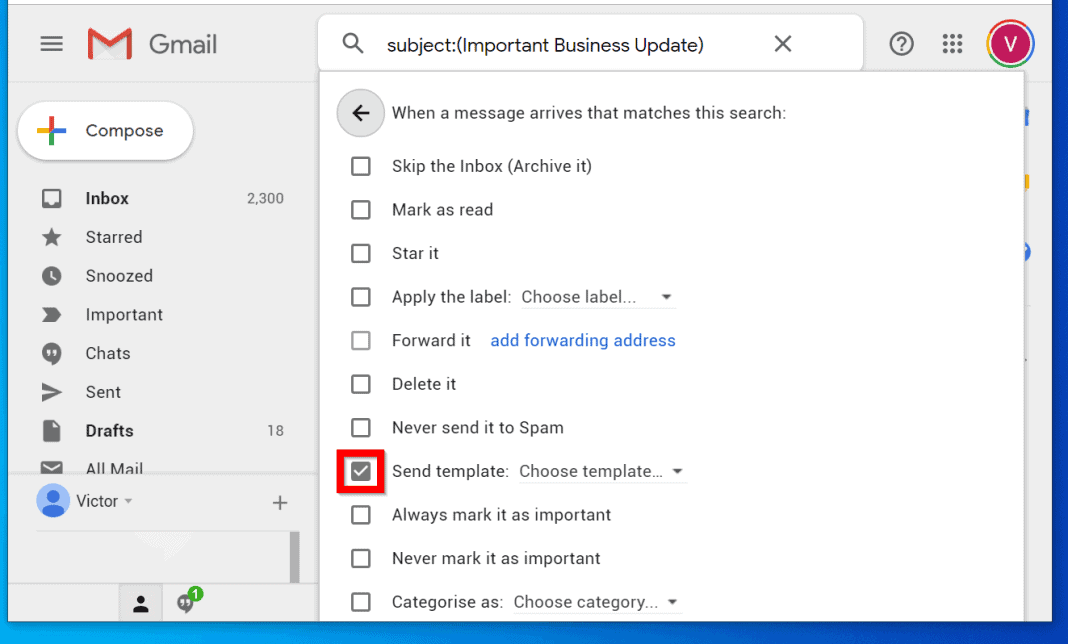Open the search magnifier icon
Viewport: 1068px width, 644px height.
[353, 43]
